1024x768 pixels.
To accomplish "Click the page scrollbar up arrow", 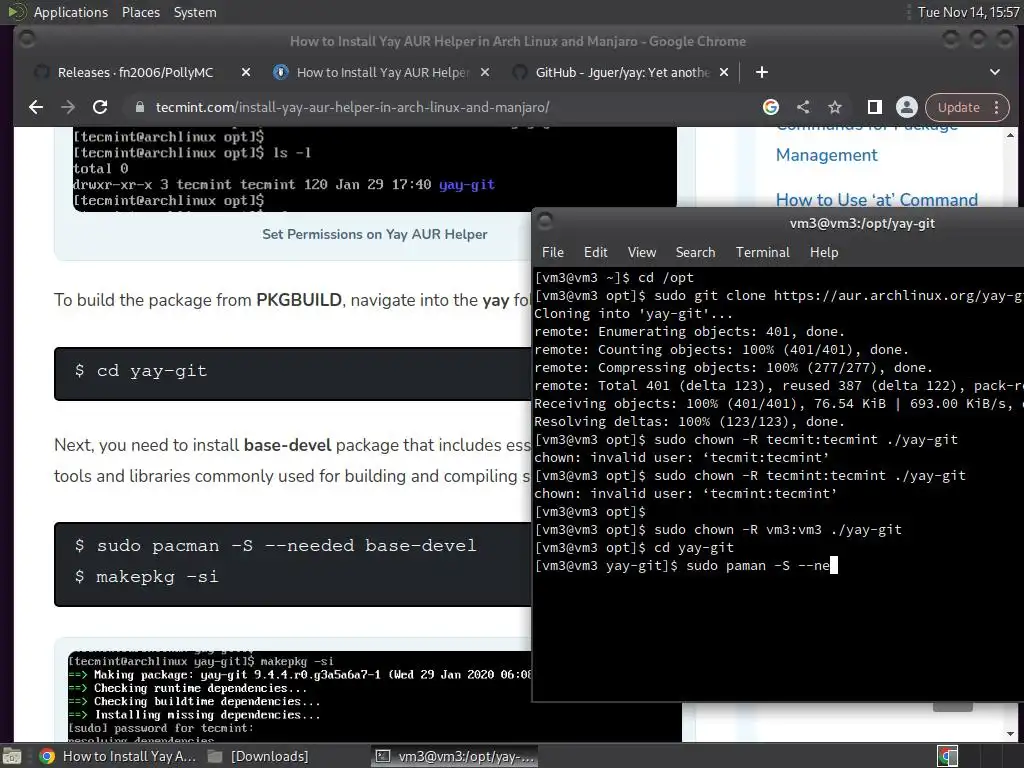I will [1011, 135].
